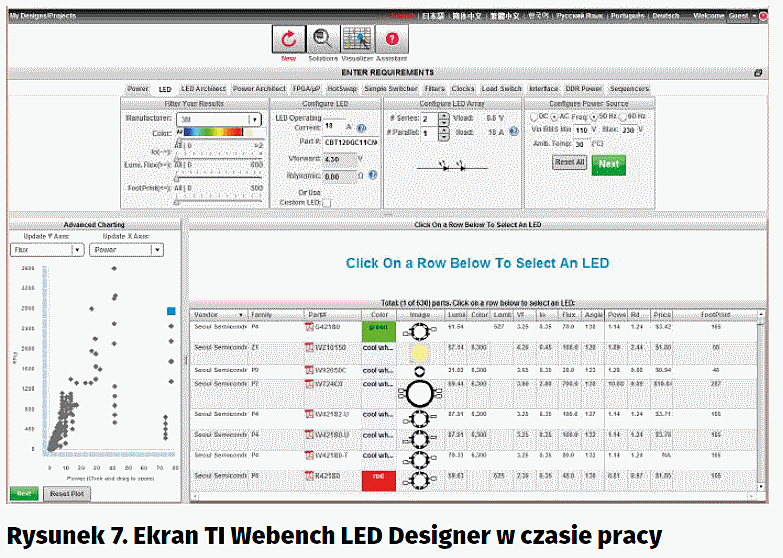Click the PDF icon for part G42180
783x558 pixels.
[310, 326]
